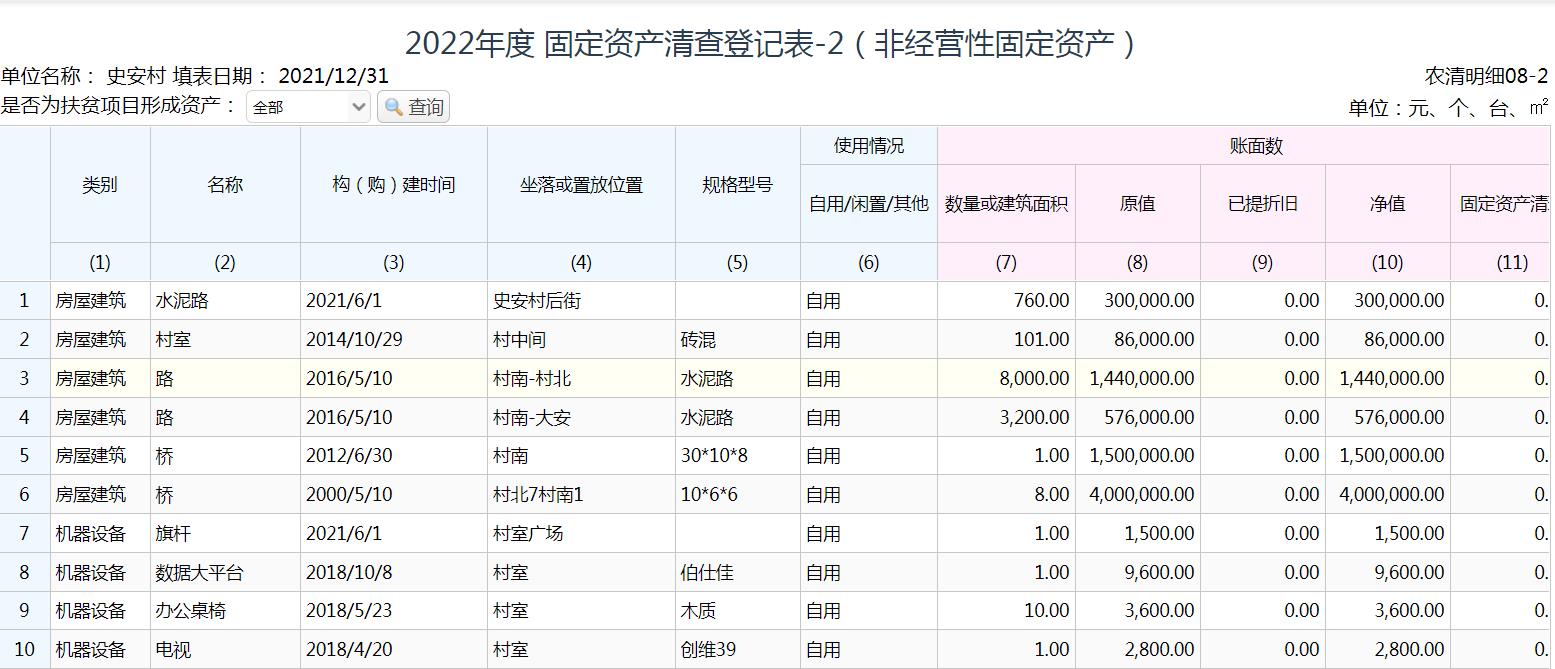Click the magnifier icon in 查询 button
This screenshot has height=669, width=1555.
pos(394,107)
